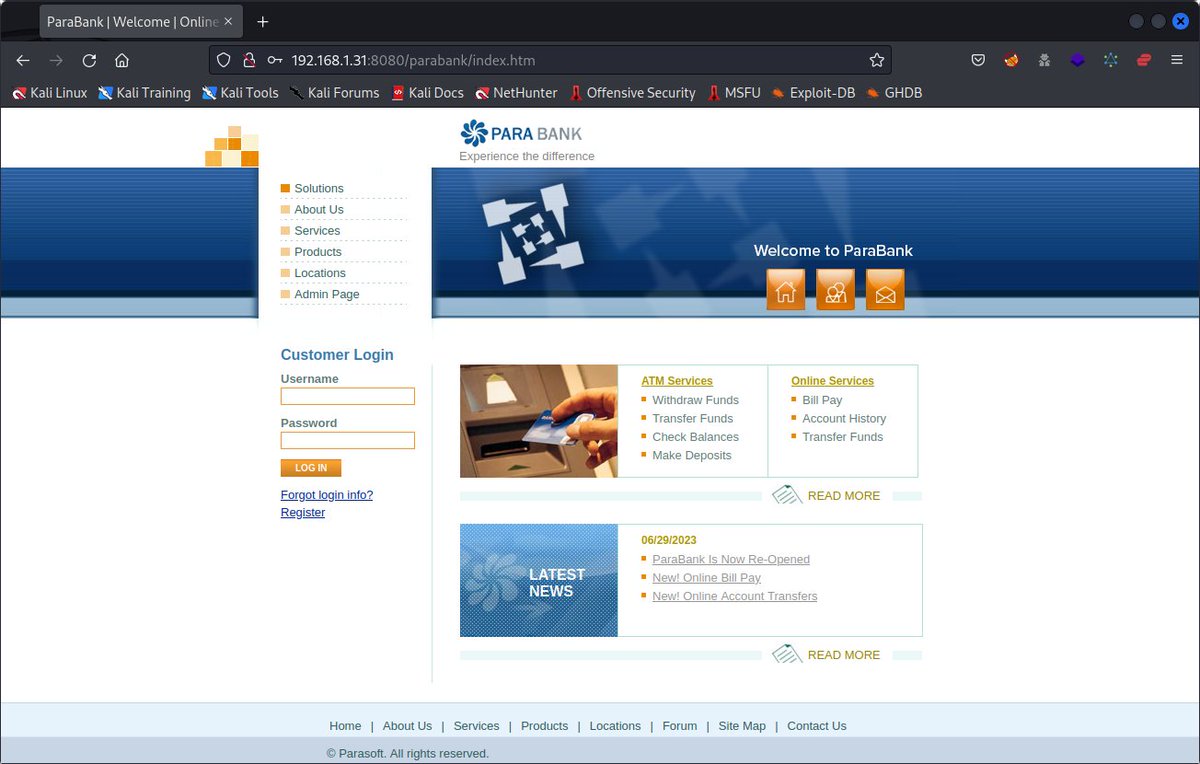This screenshot has width=1200, height=764.
Task: Open NetHunter bookmark
Action: click(516, 93)
